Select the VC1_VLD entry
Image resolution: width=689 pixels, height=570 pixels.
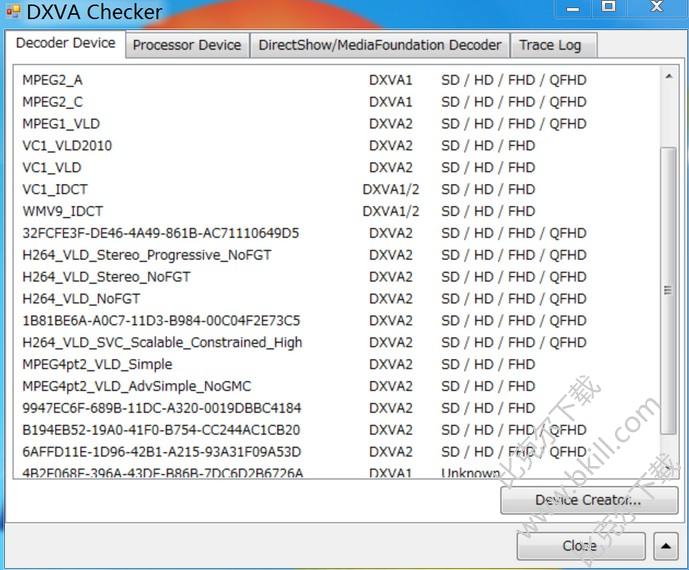tap(337, 167)
